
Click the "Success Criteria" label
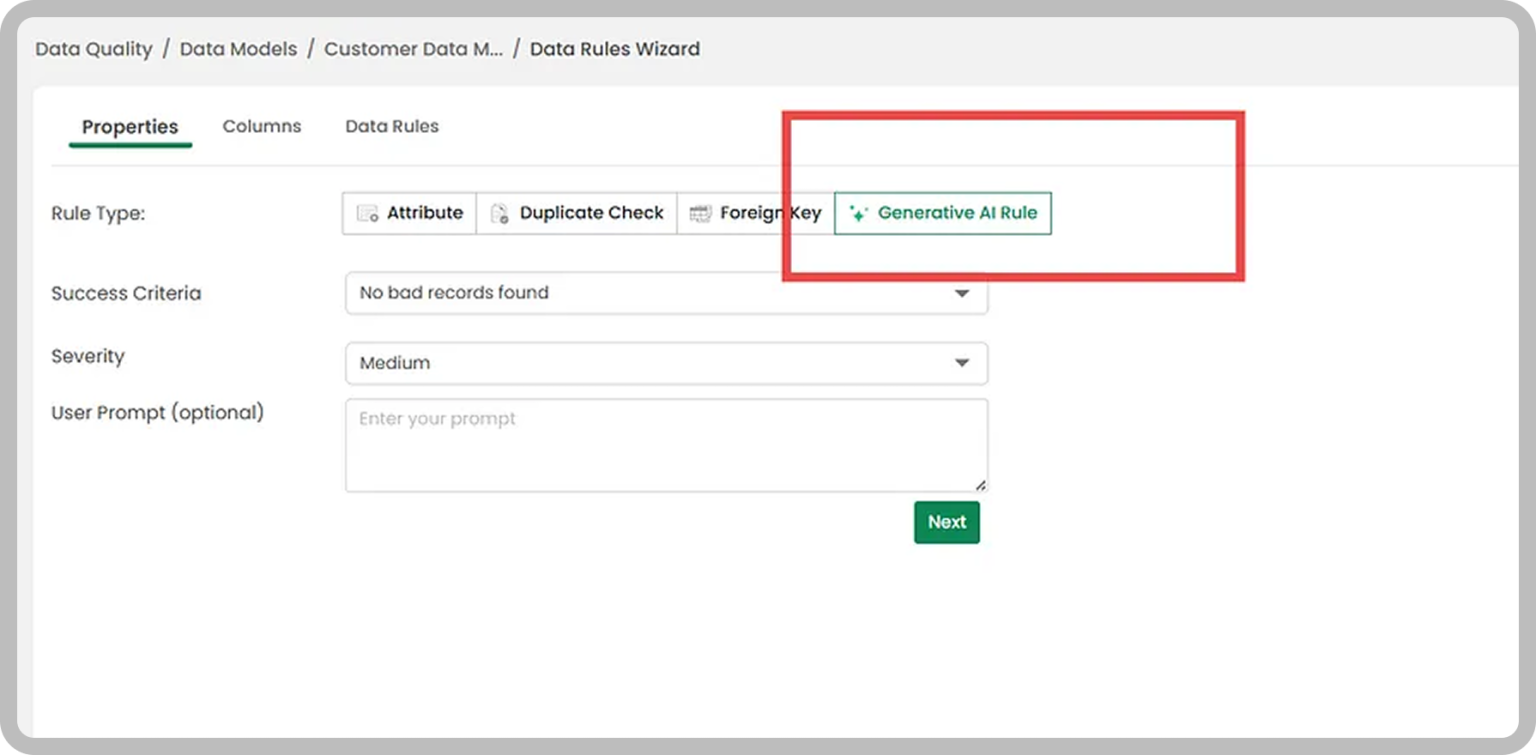point(126,293)
